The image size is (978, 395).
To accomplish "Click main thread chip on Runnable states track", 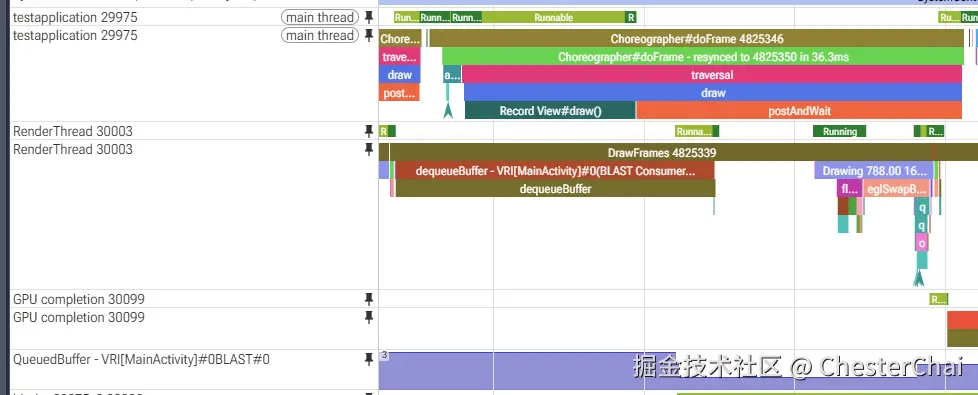I will [320, 17].
